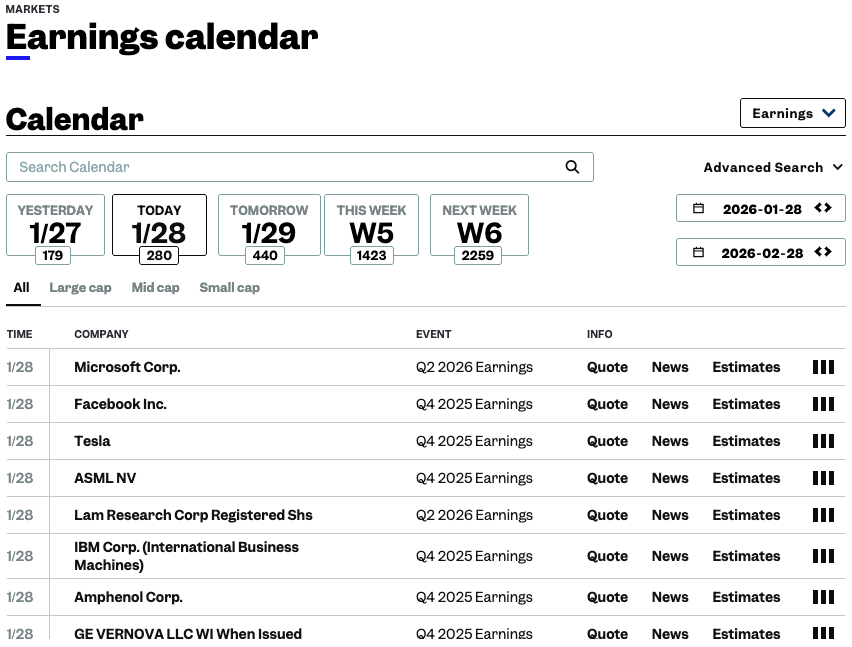The image size is (852, 647).
Task: Open the Quote link for Facebook Inc.
Action: tap(607, 404)
